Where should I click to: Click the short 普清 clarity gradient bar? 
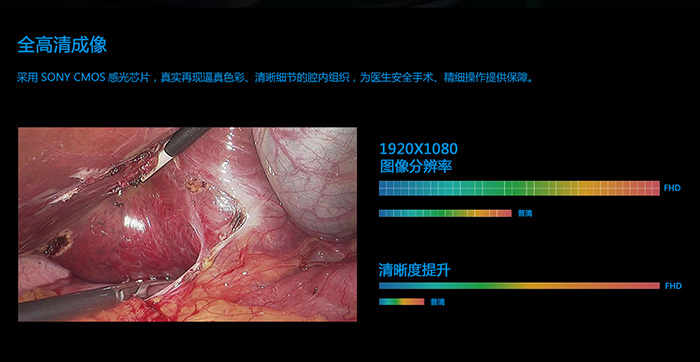tap(401, 302)
